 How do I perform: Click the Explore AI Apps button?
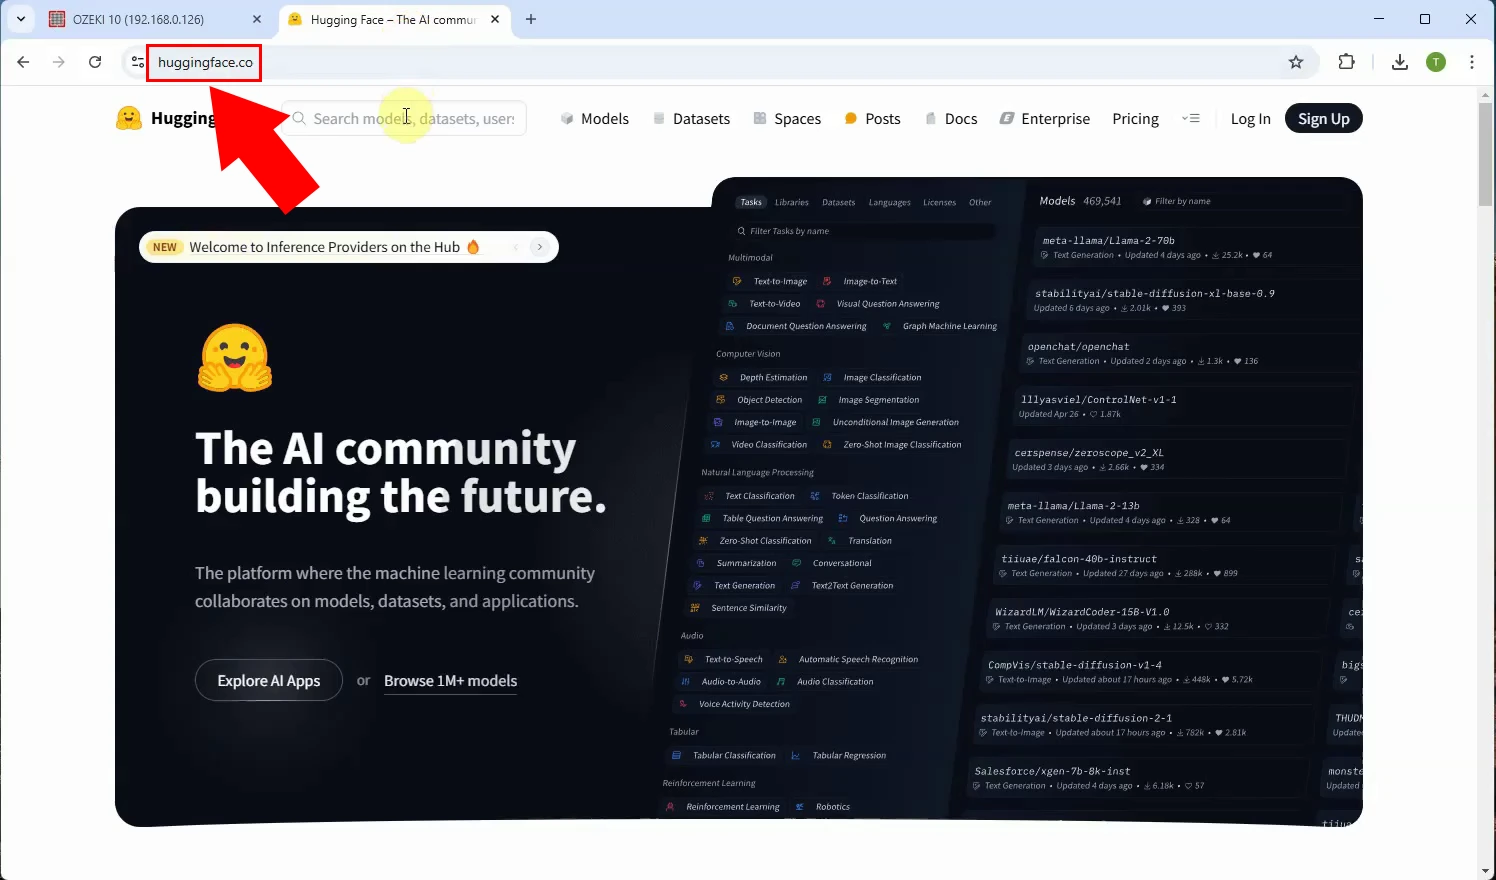tap(269, 680)
